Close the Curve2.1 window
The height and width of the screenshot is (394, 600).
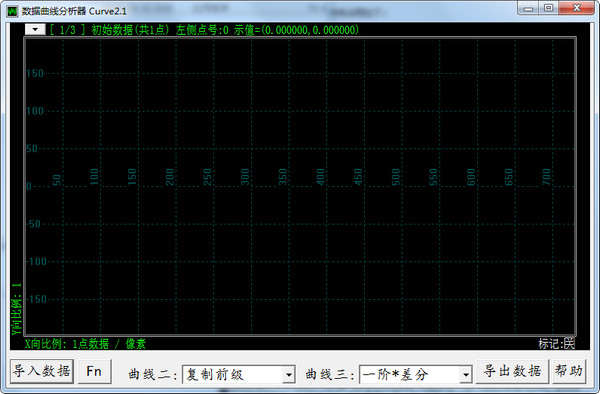pos(577,8)
